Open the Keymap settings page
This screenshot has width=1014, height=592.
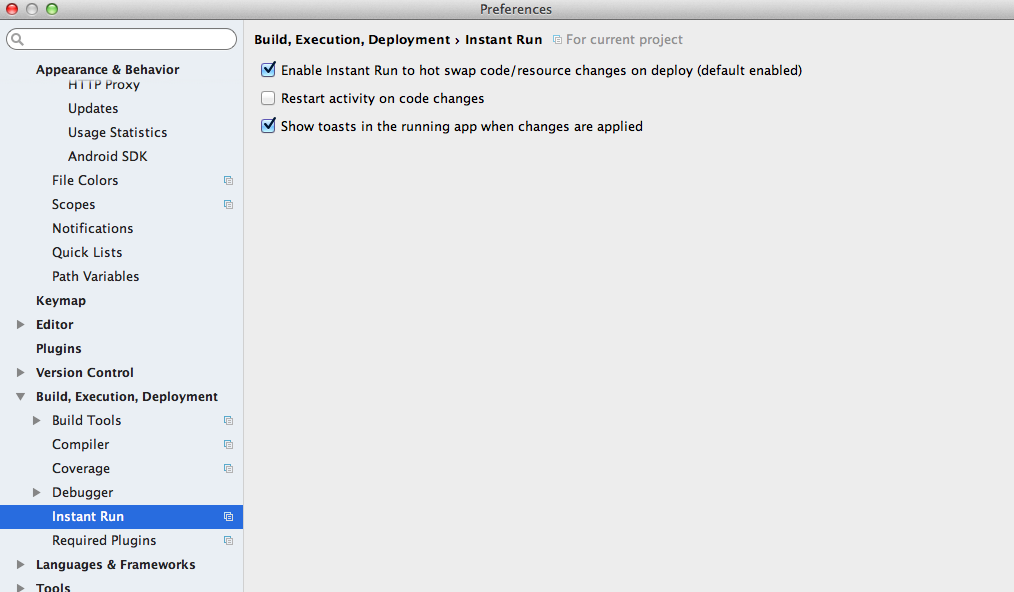[x=61, y=301]
